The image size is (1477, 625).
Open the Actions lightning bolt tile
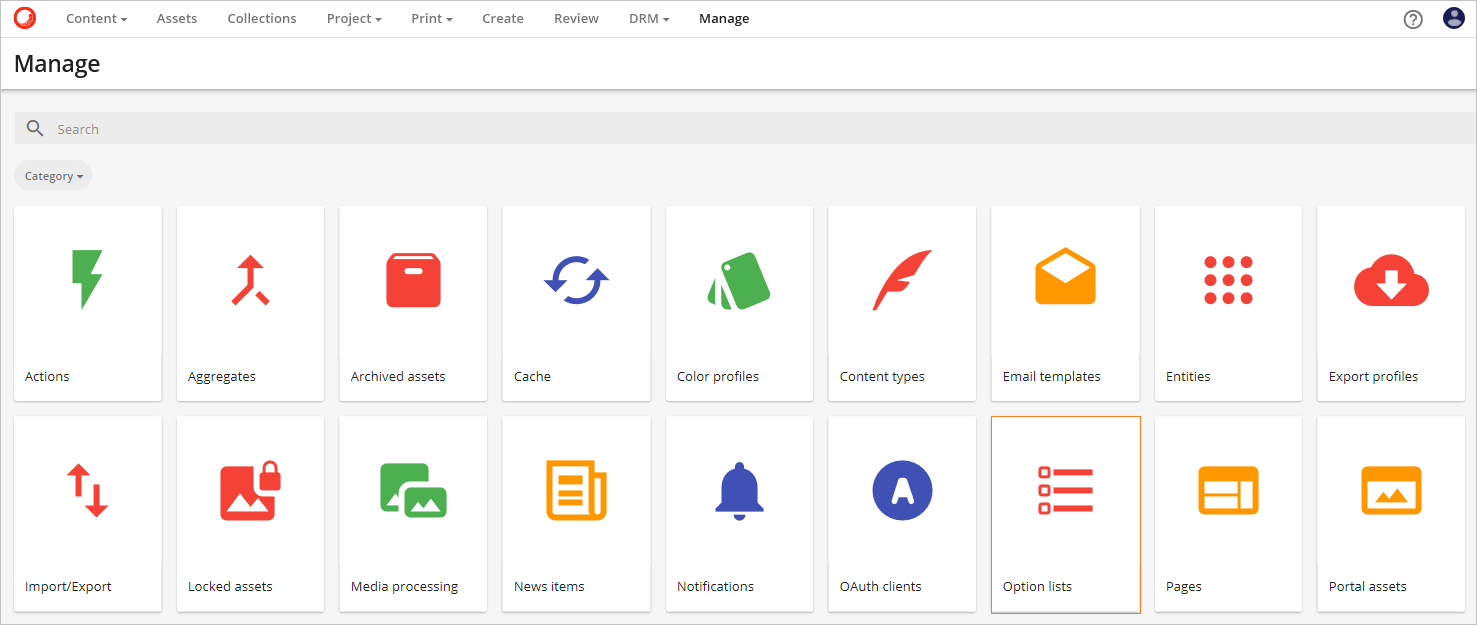point(87,280)
